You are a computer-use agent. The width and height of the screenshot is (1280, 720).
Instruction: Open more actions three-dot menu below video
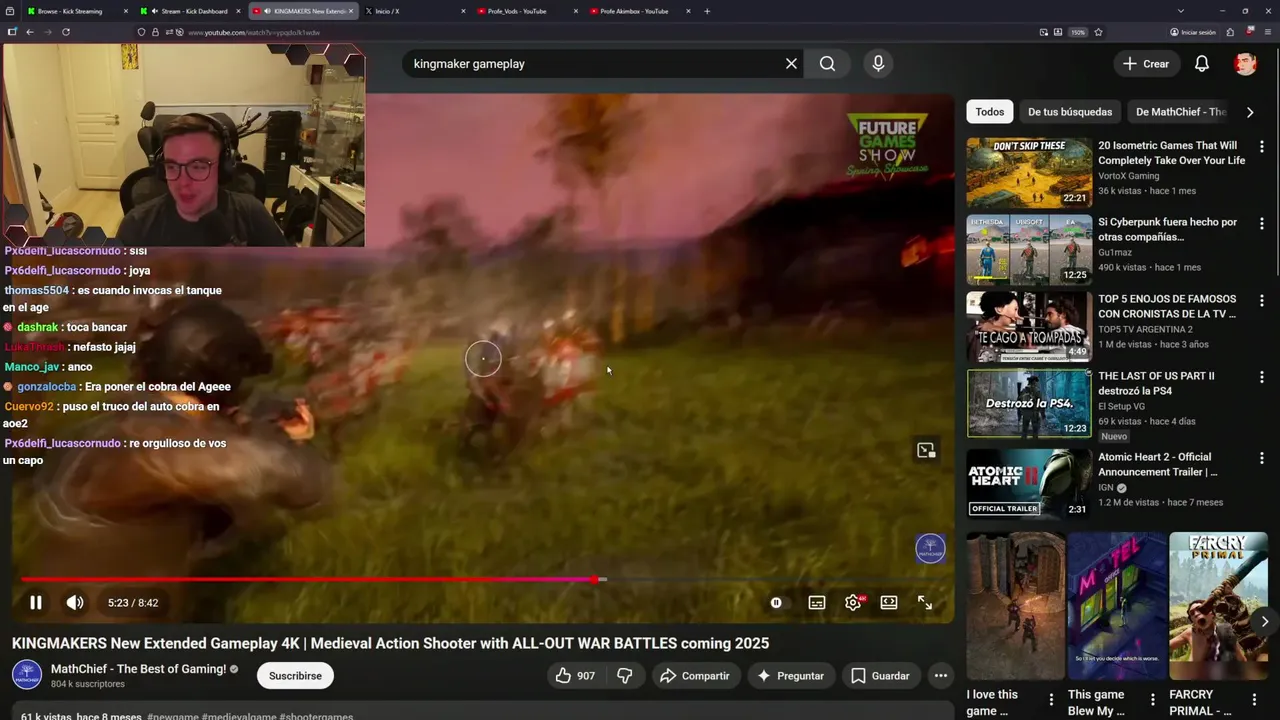940,675
